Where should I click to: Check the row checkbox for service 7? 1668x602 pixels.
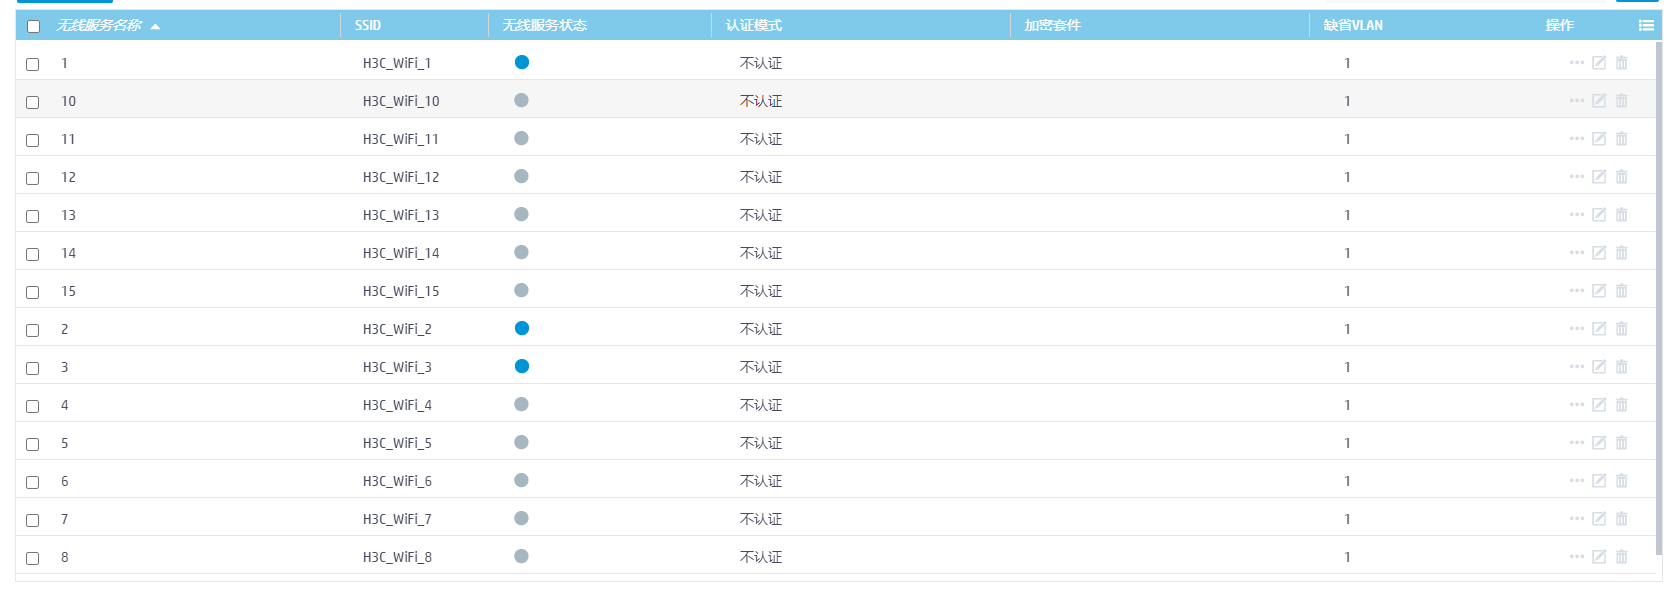coord(33,520)
